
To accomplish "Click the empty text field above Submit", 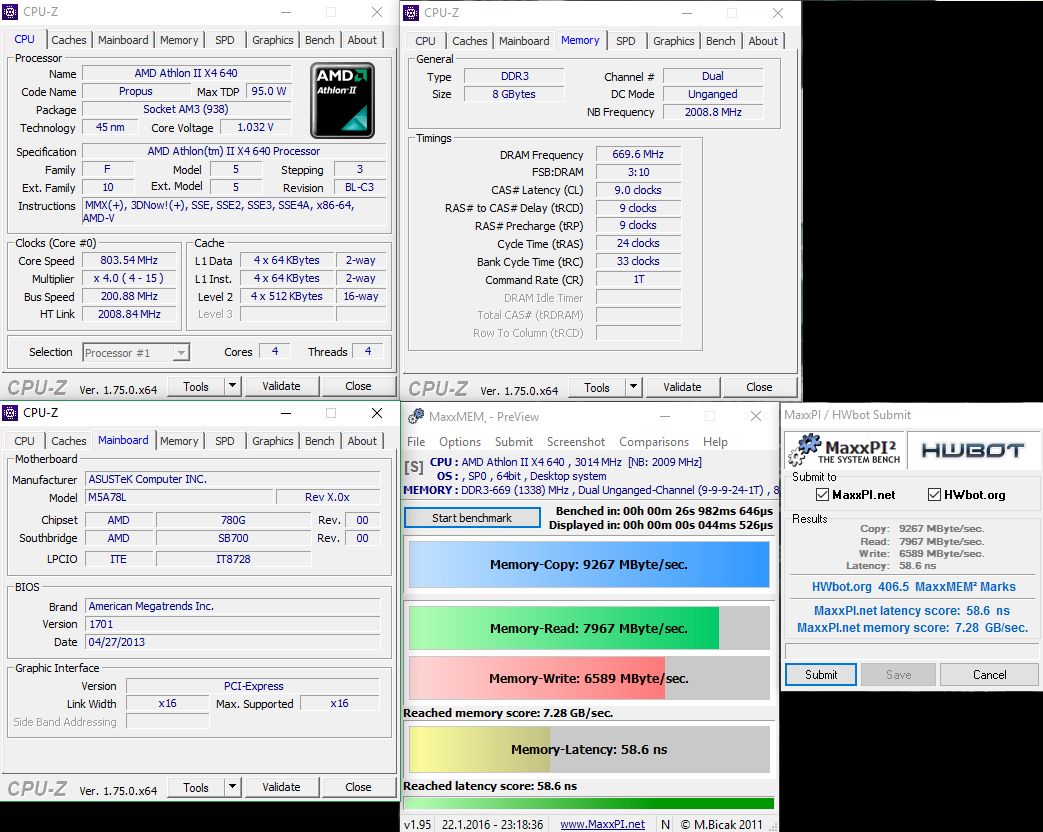I will (911, 650).
